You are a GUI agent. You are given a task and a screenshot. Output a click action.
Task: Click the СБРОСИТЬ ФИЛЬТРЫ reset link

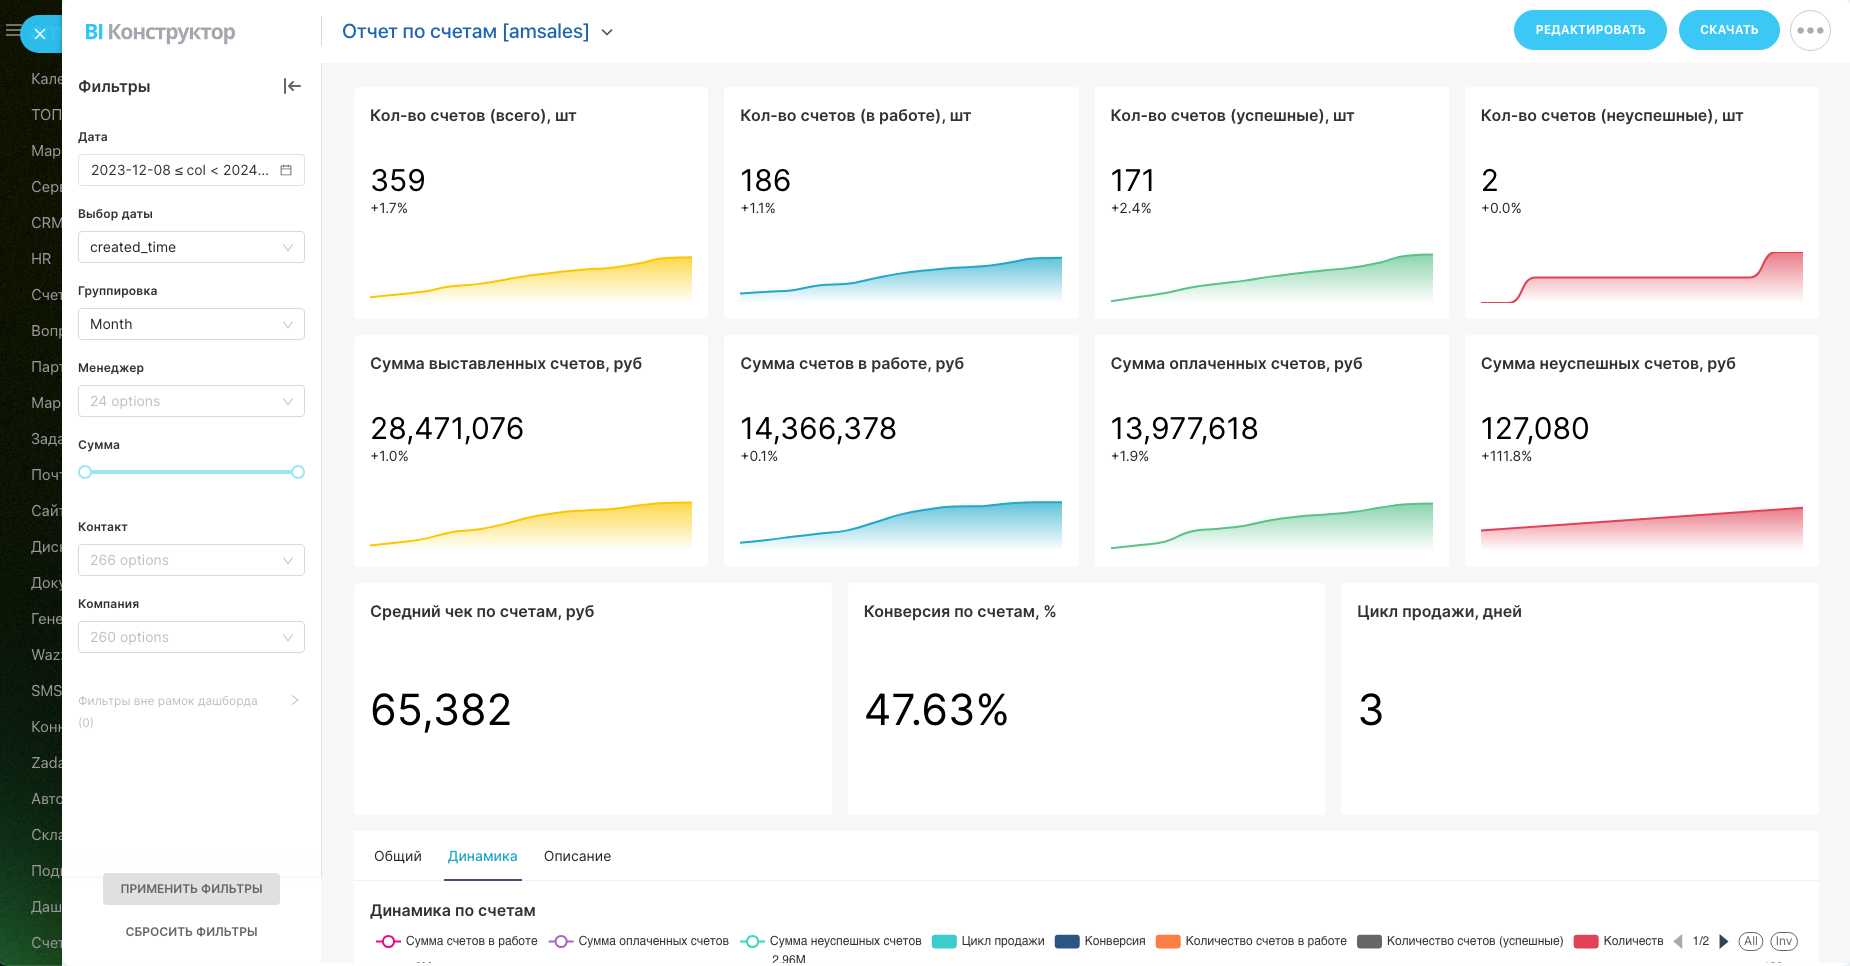pyautogui.click(x=191, y=931)
